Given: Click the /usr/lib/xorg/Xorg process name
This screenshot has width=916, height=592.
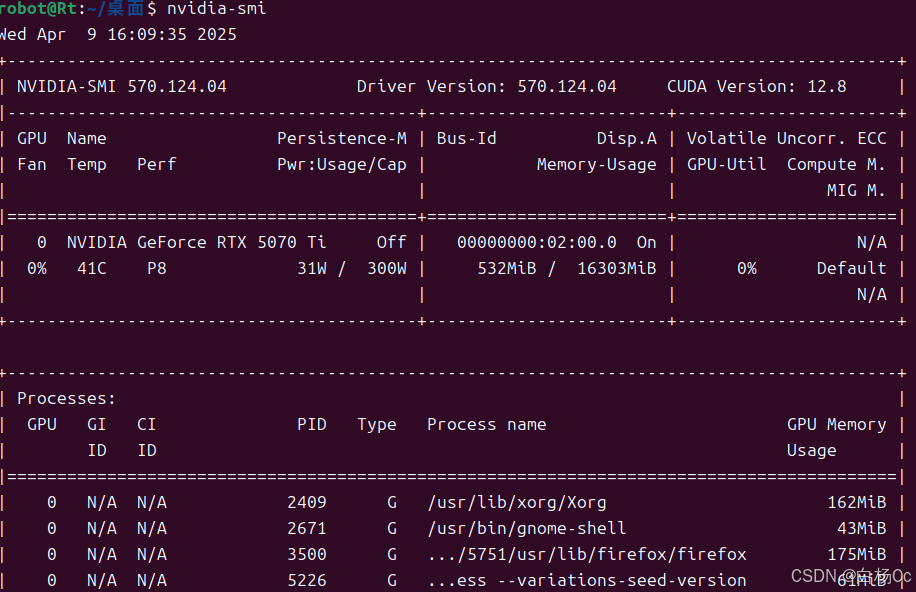Looking at the screenshot, I should tap(517, 503).
